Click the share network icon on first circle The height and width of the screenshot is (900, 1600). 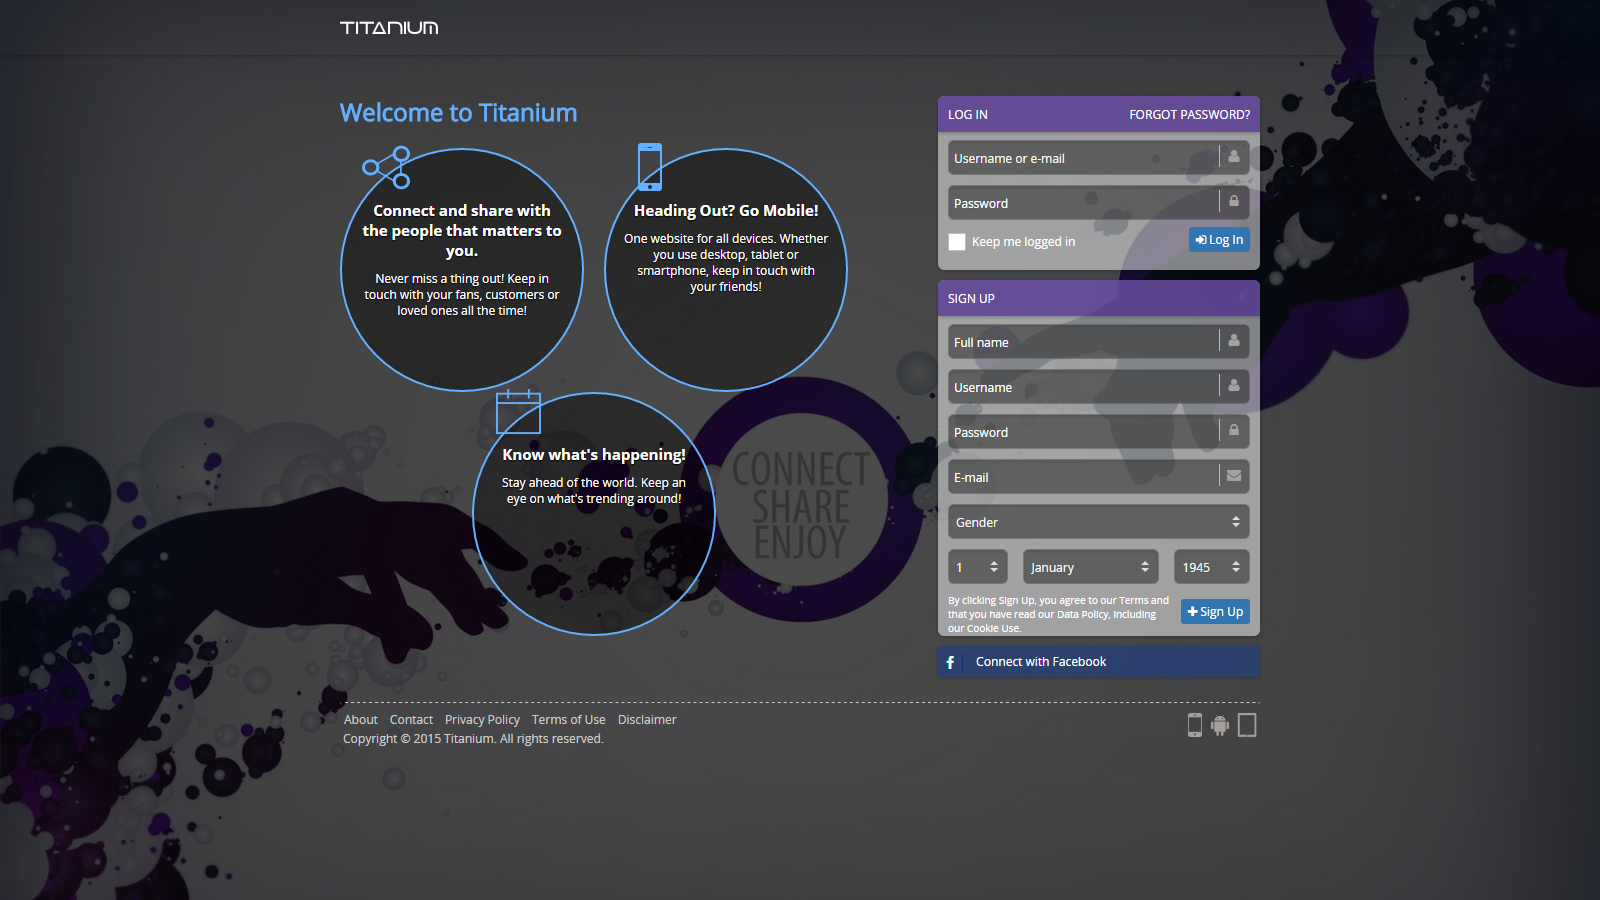coord(387,167)
